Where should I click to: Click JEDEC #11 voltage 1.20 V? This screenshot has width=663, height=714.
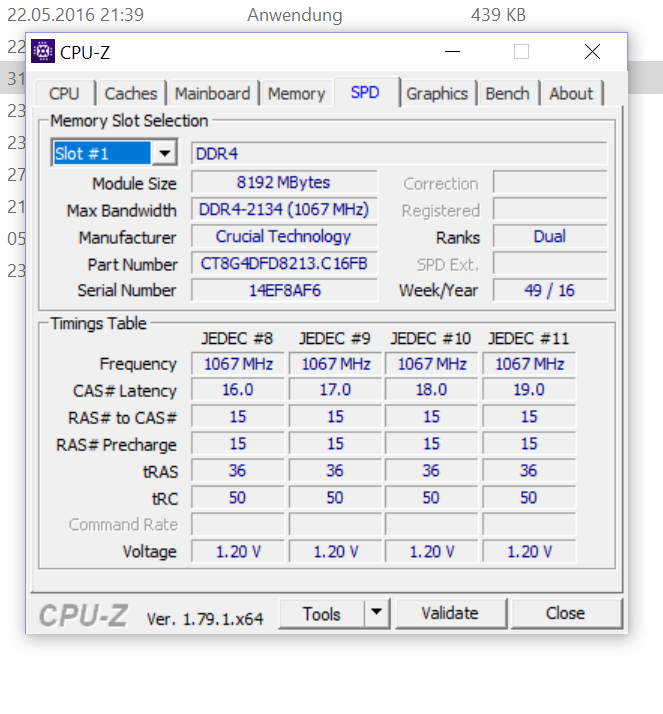(x=529, y=551)
